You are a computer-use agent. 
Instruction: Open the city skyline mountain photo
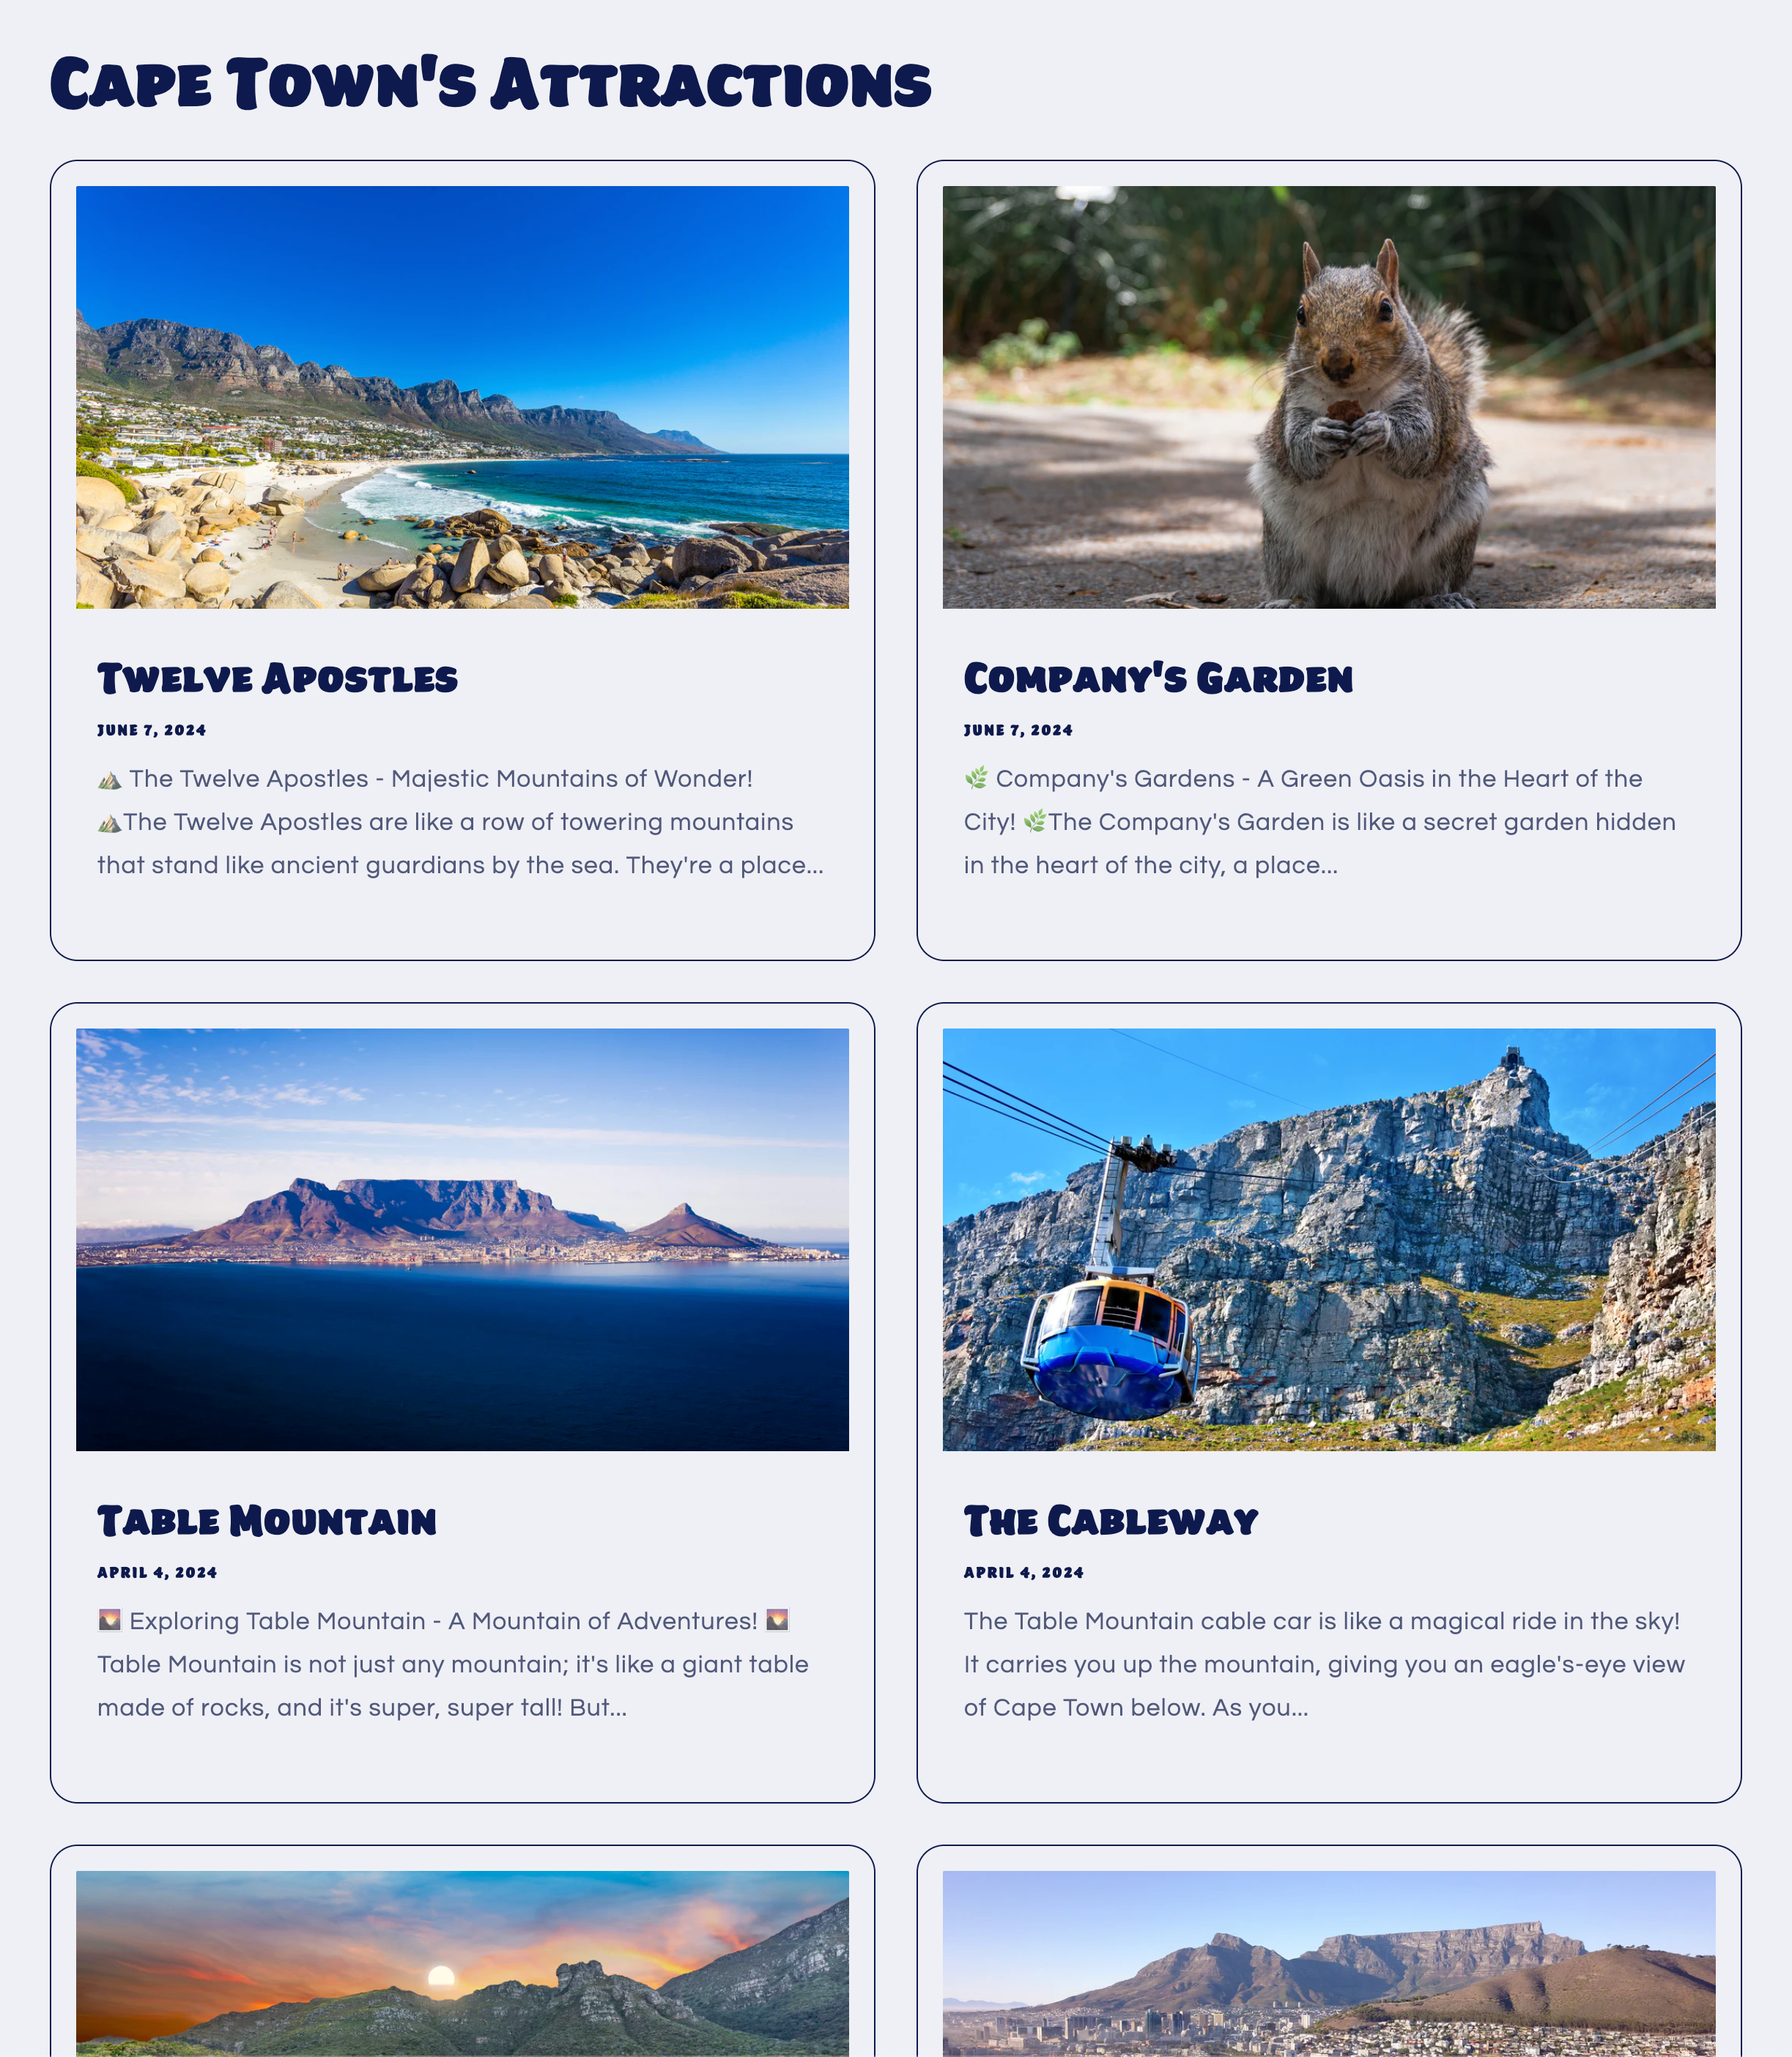point(1329,1963)
